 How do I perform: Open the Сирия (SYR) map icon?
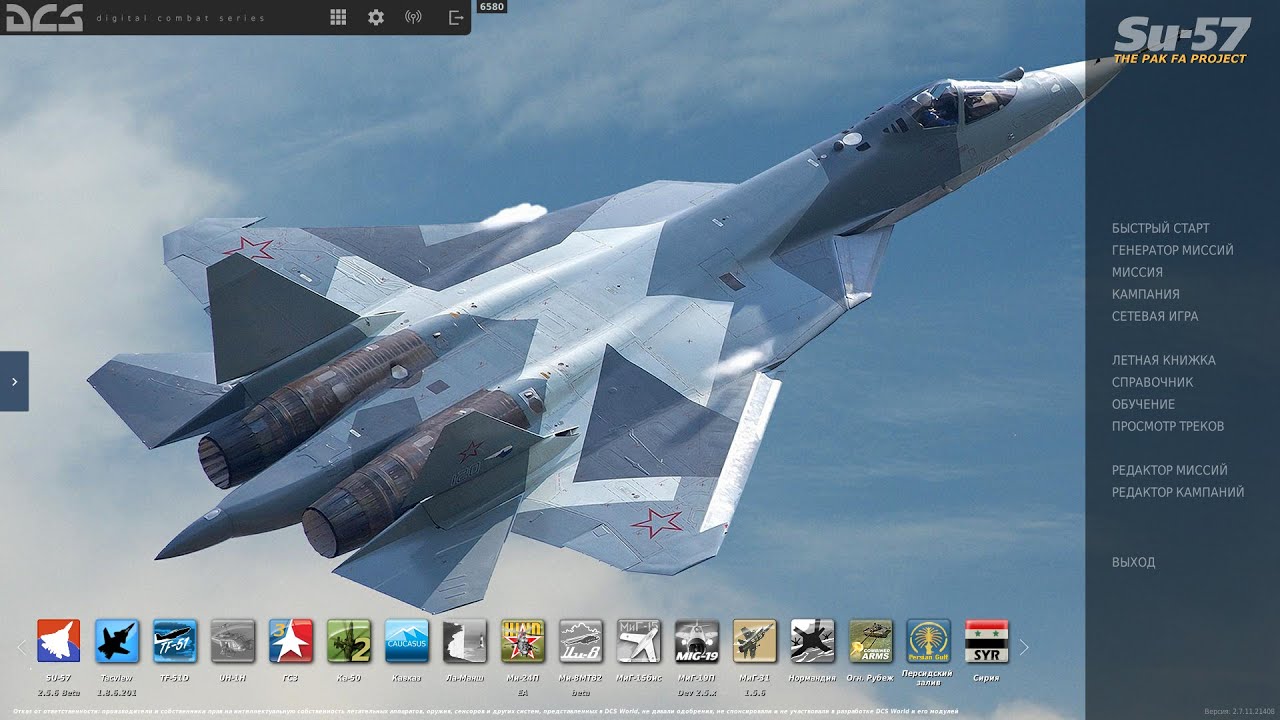[x=986, y=641]
